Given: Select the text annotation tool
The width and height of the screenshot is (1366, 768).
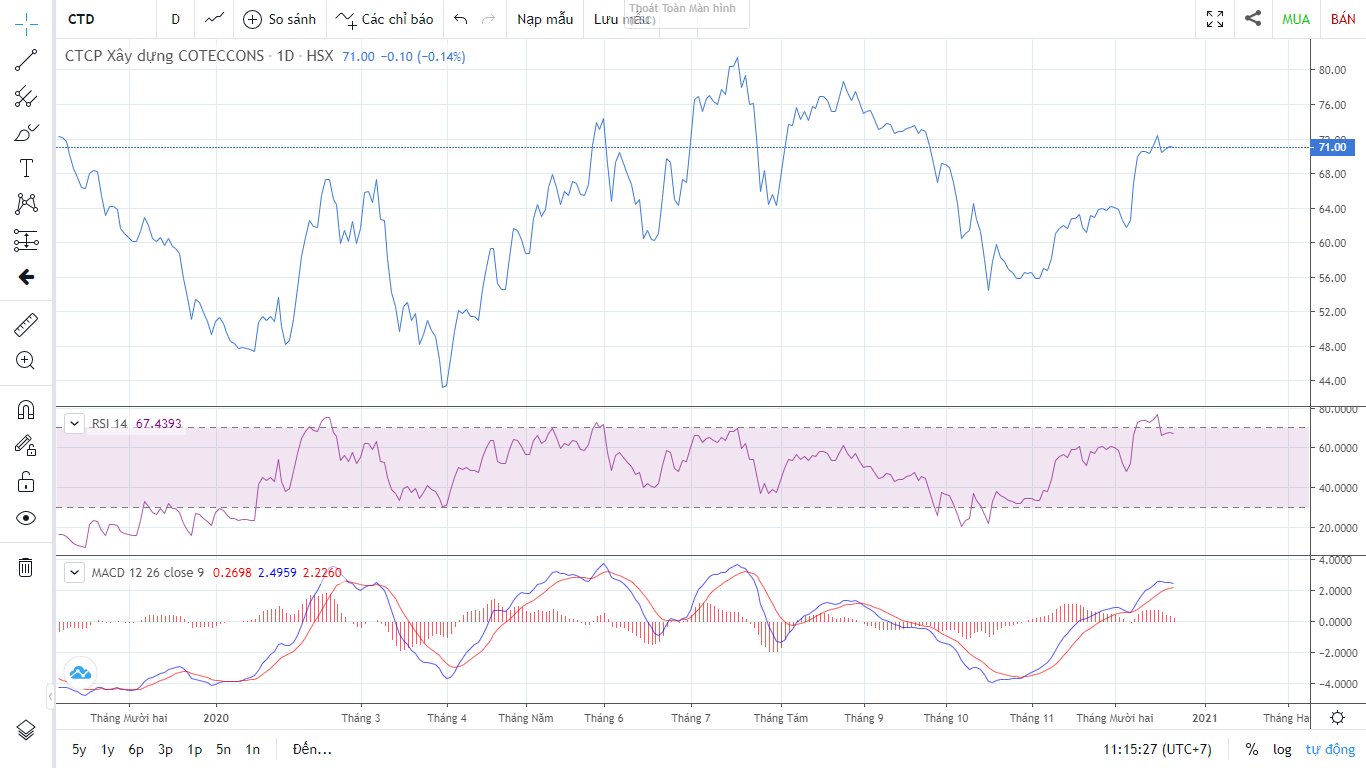Looking at the screenshot, I should [x=26, y=168].
